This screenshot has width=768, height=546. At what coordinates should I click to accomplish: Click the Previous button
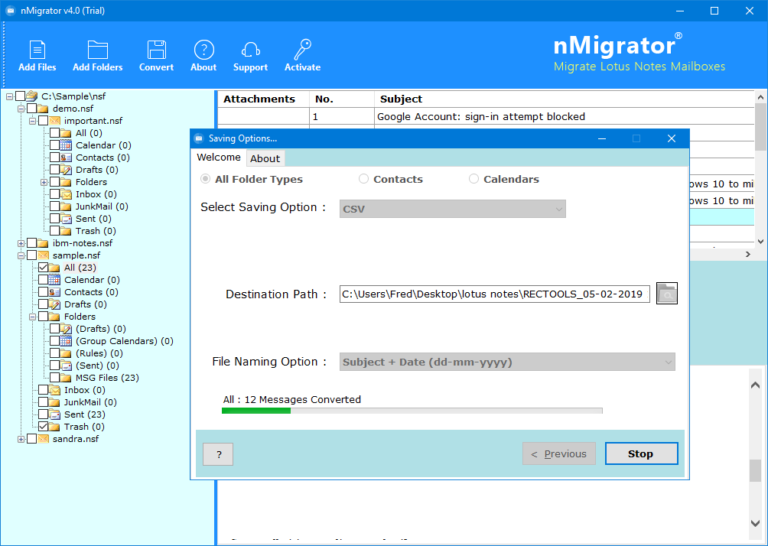point(558,454)
